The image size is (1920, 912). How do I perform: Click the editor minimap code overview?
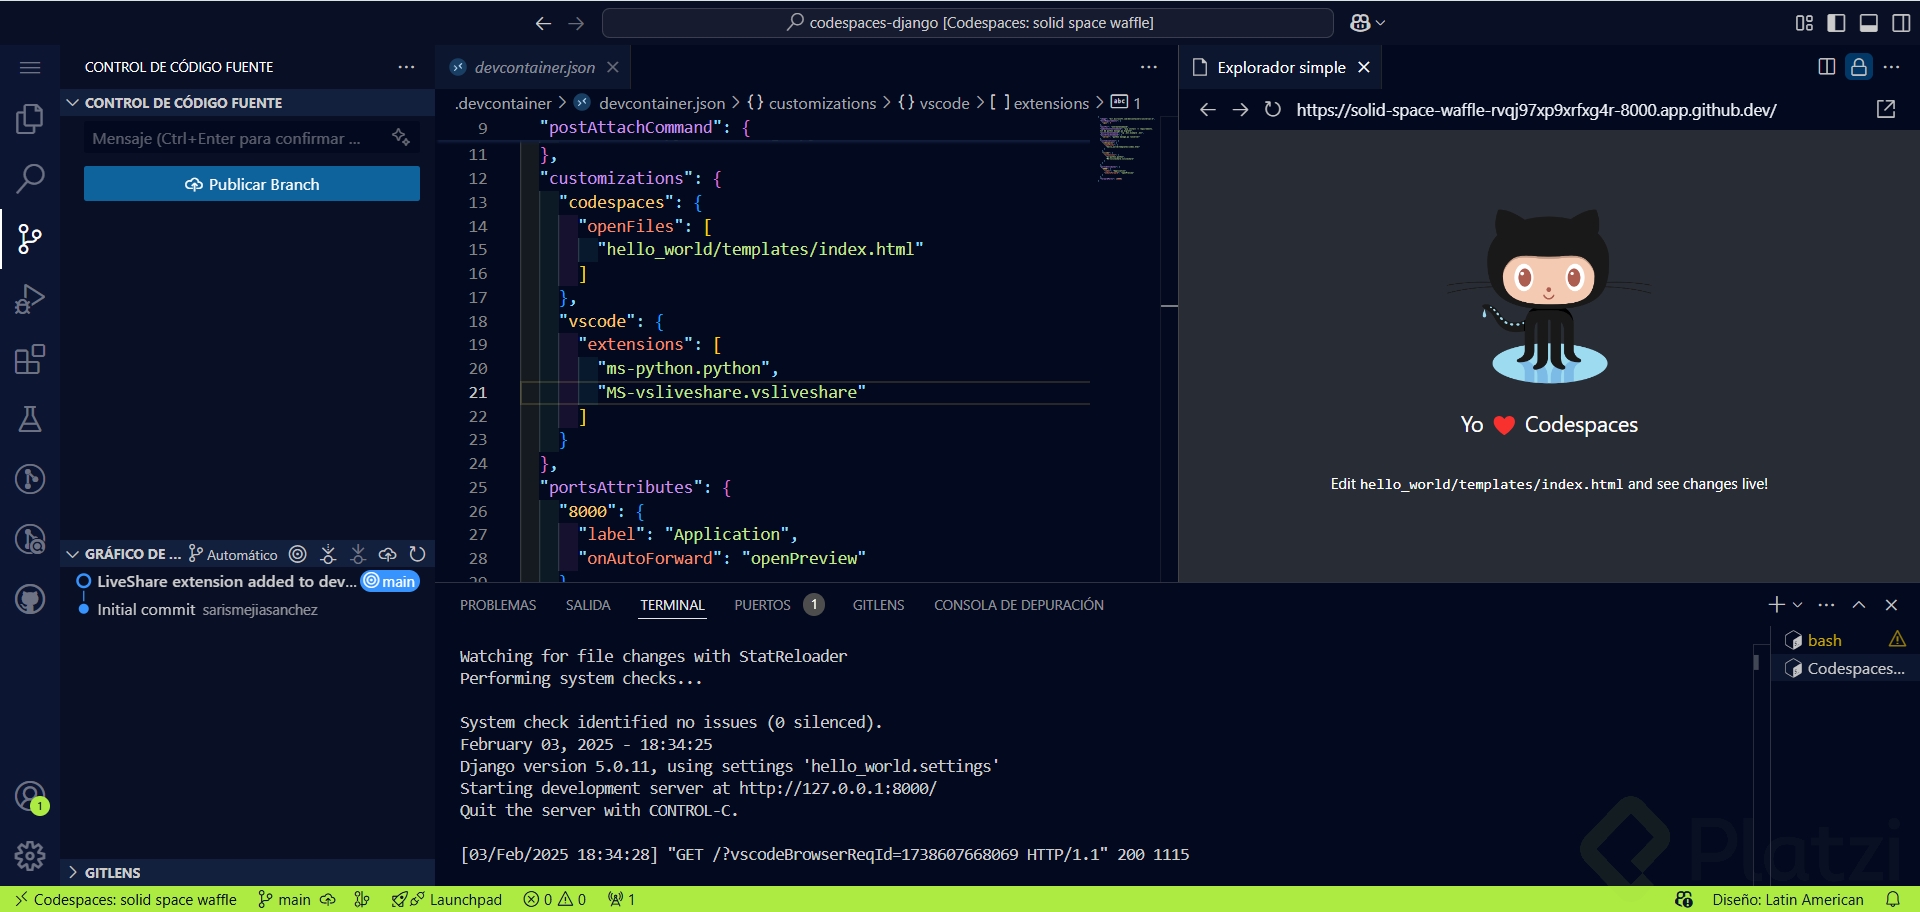1125,148
